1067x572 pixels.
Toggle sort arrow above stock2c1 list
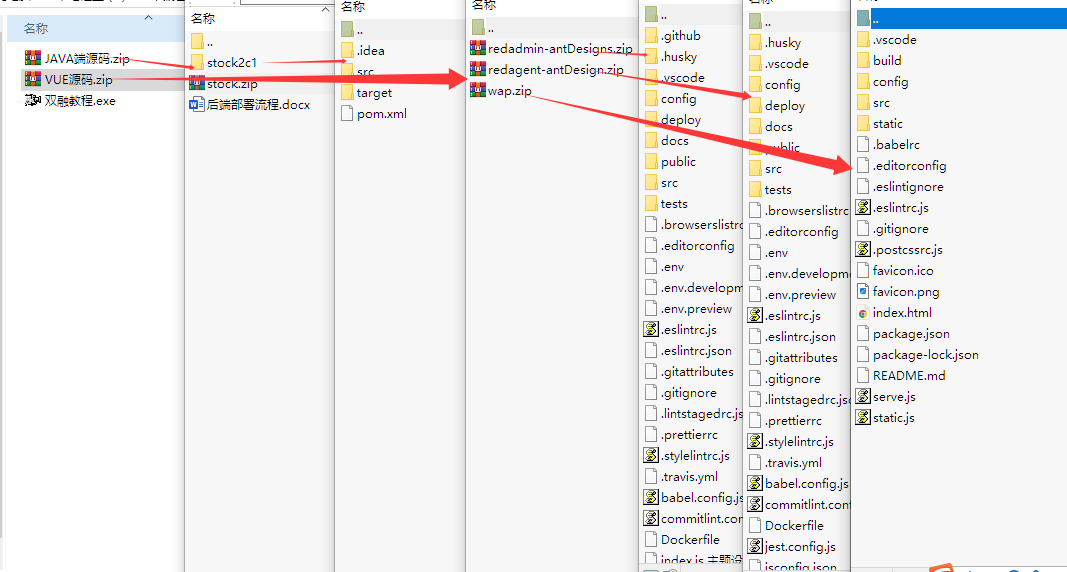pos(325,10)
